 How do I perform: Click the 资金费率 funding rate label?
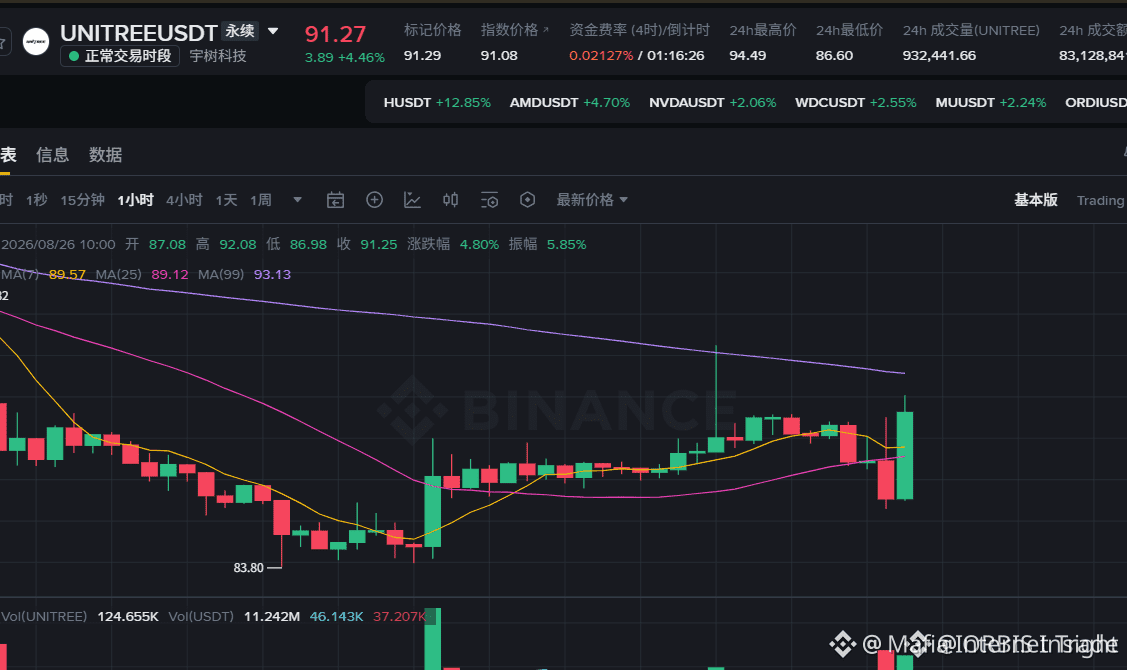click(x=639, y=30)
